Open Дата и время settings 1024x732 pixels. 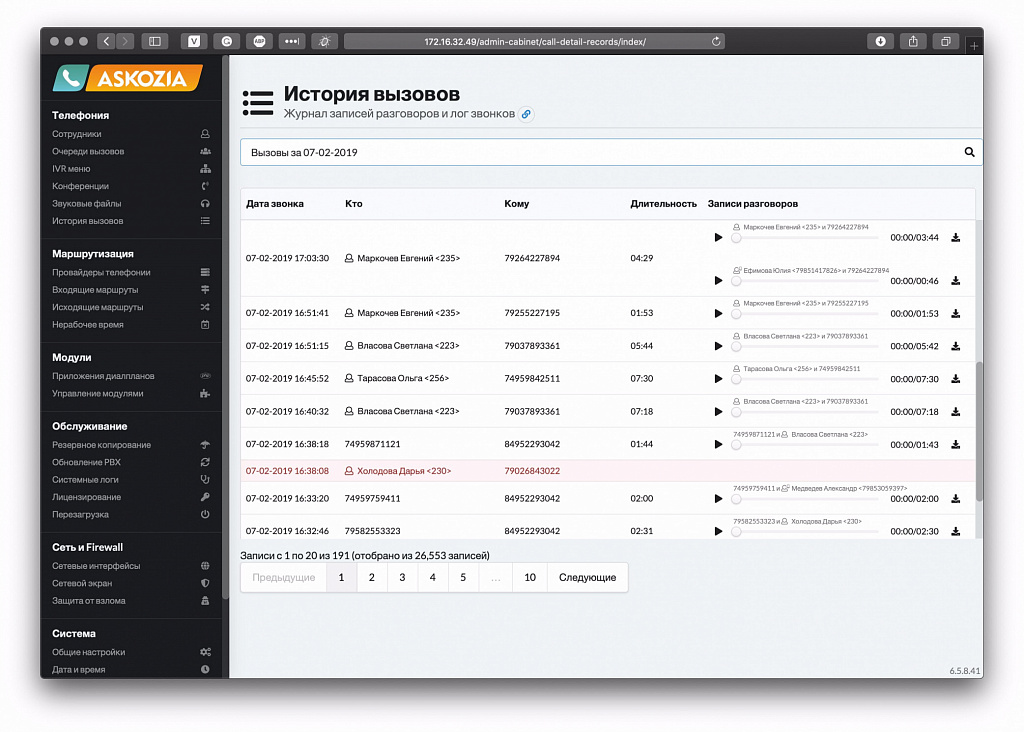pyautogui.click(x=78, y=669)
